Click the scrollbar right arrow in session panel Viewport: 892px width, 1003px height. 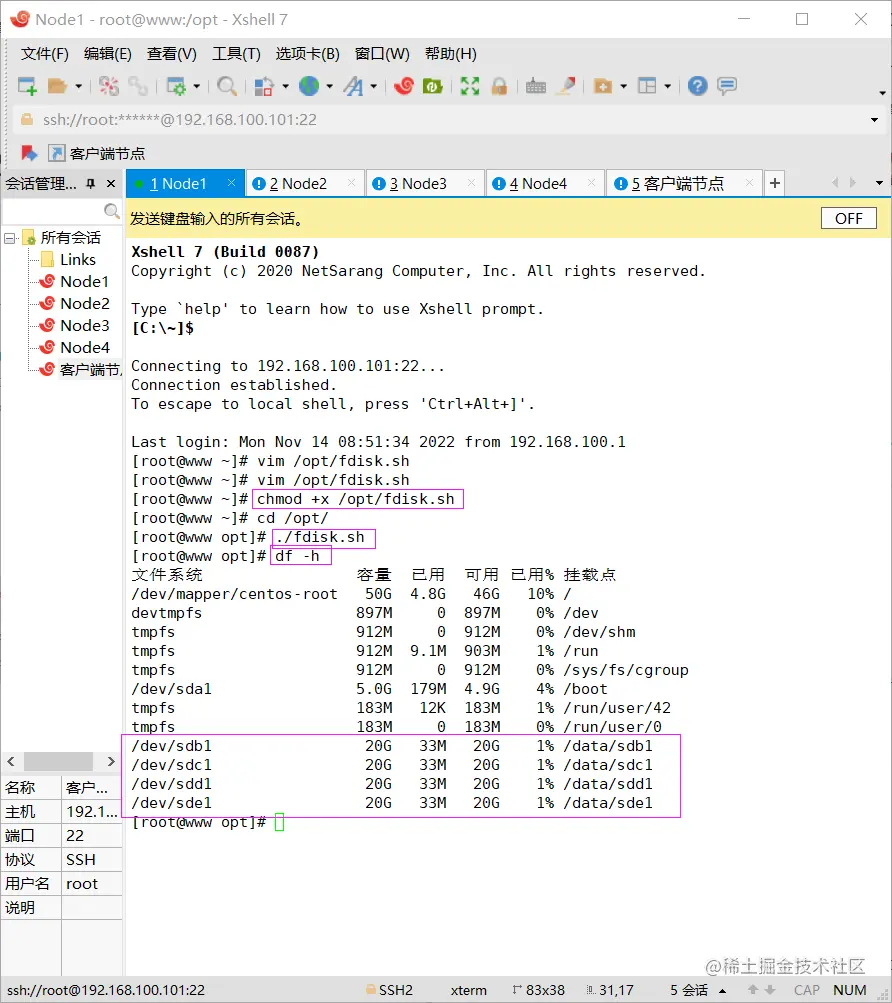(111, 761)
